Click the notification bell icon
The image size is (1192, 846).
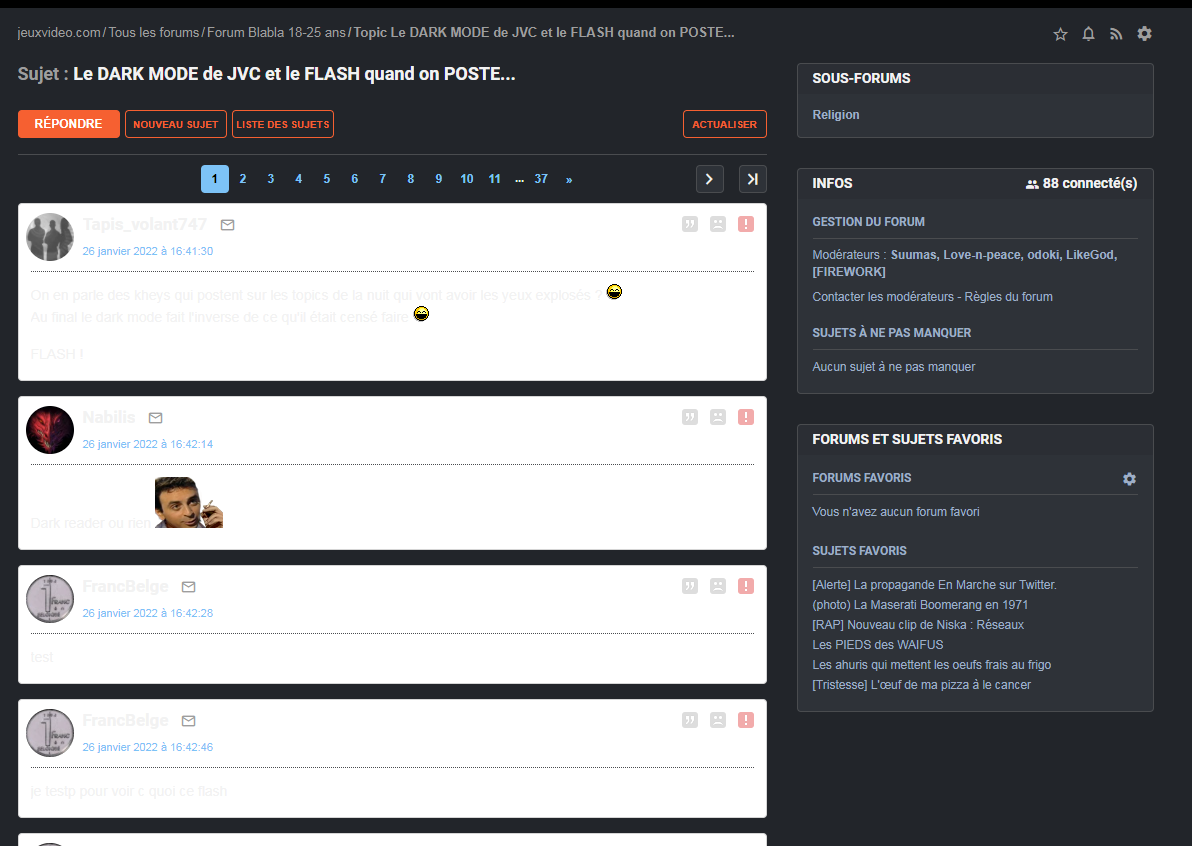(1089, 33)
